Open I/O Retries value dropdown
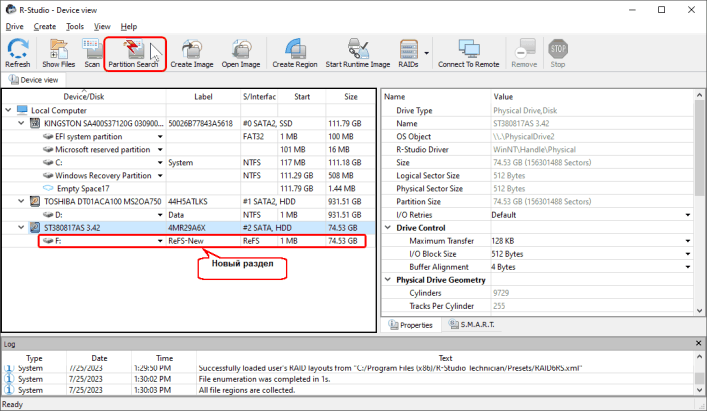This screenshot has height=411, width=707. pos(688,215)
